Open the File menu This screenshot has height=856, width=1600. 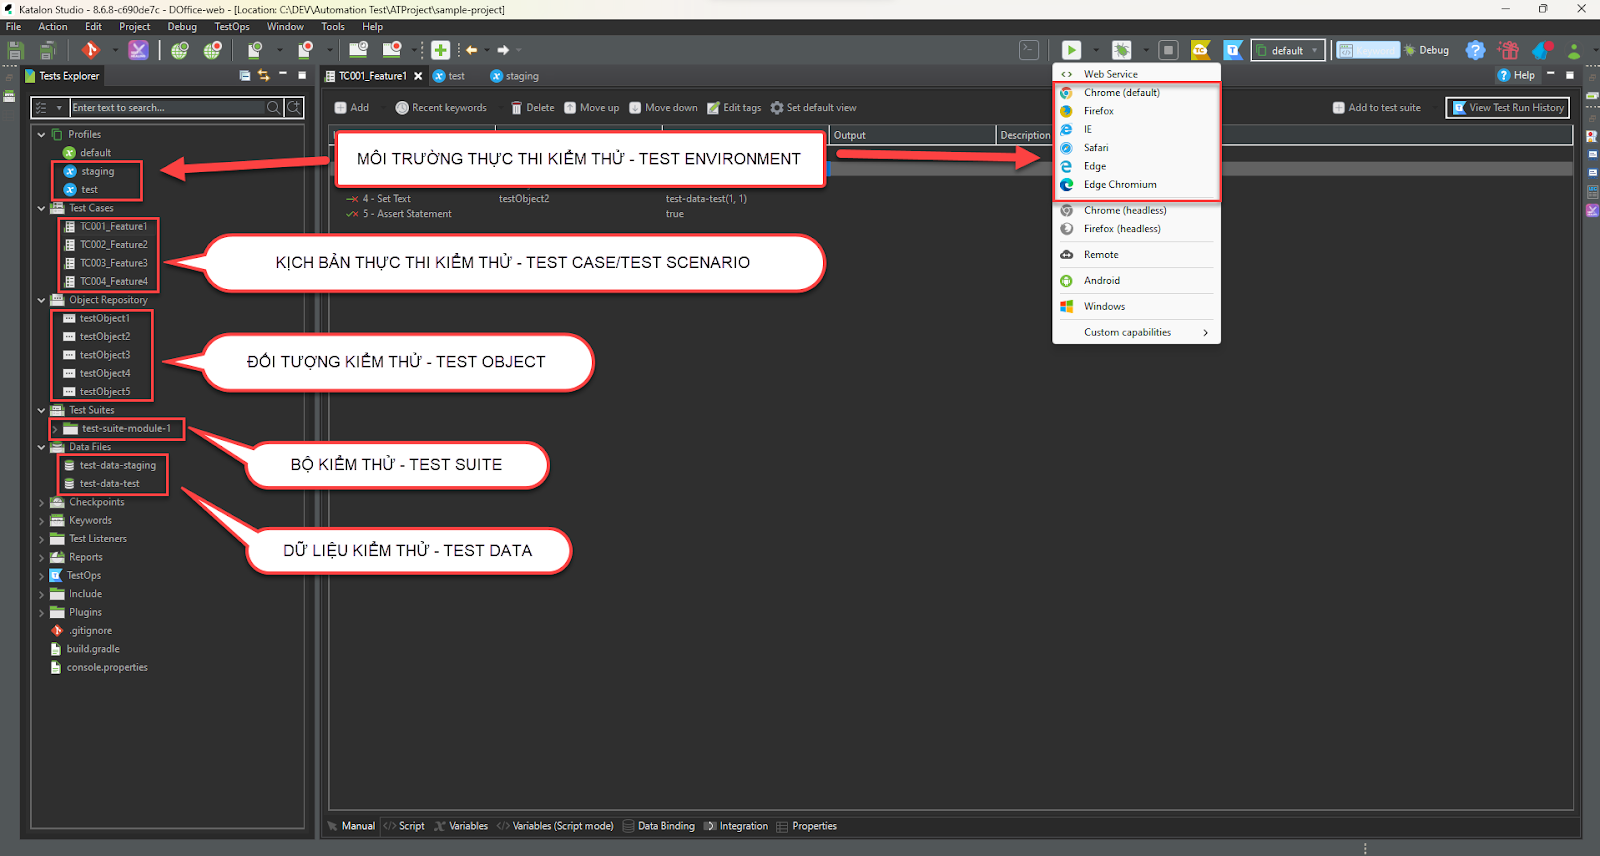(x=14, y=27)
